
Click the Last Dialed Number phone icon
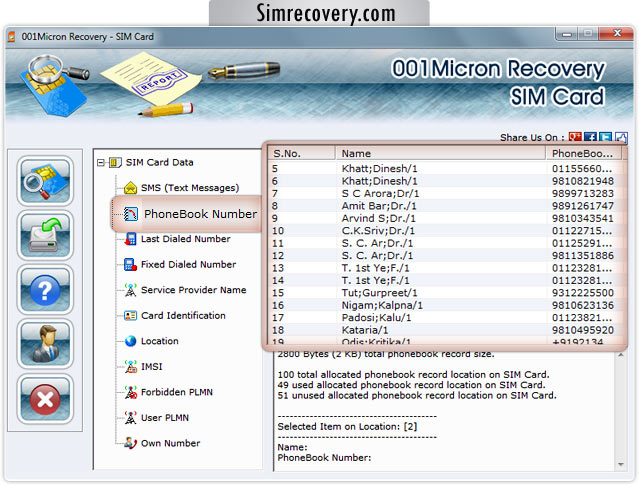click(x=130, y=239)
